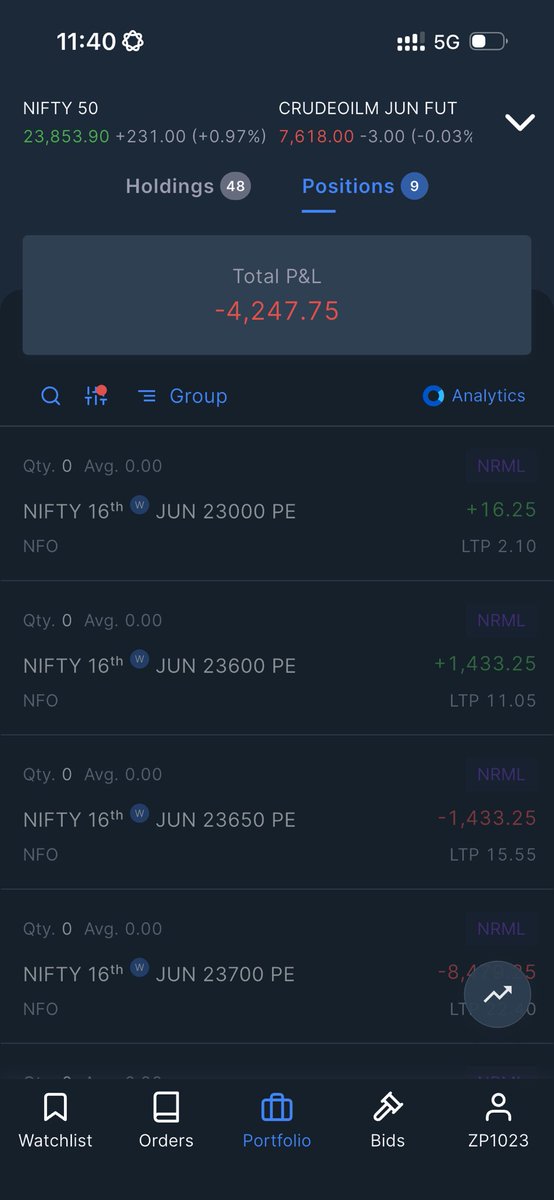Screen dimensions: 554x1200
Task: Tap the Total P&L card
Action: pyautogui.click(x=277, y=295)
